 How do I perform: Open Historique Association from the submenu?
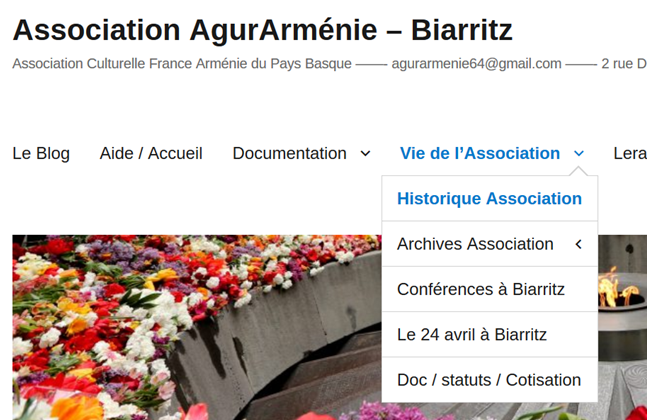[x=489, y=198]
